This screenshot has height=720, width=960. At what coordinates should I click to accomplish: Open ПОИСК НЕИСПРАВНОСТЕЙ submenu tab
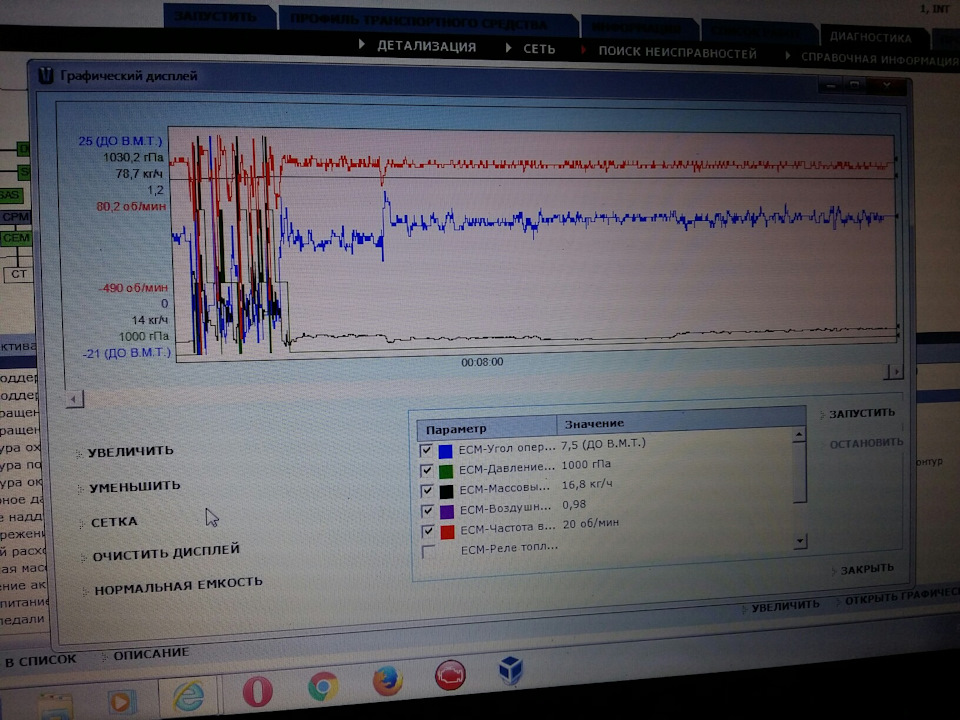coord(677,53)
